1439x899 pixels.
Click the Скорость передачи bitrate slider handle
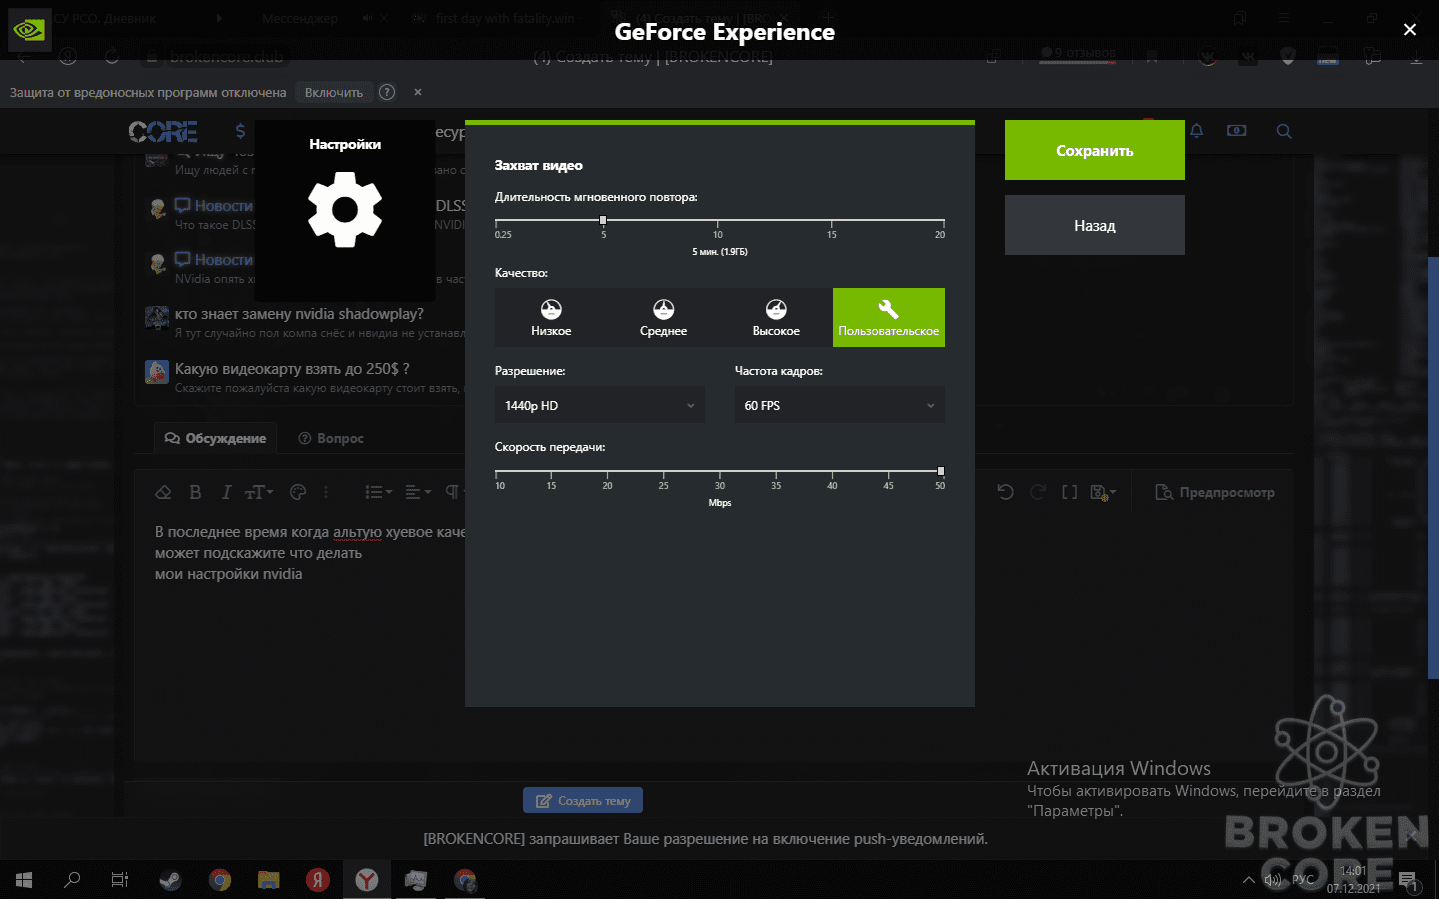coord(940,471)
